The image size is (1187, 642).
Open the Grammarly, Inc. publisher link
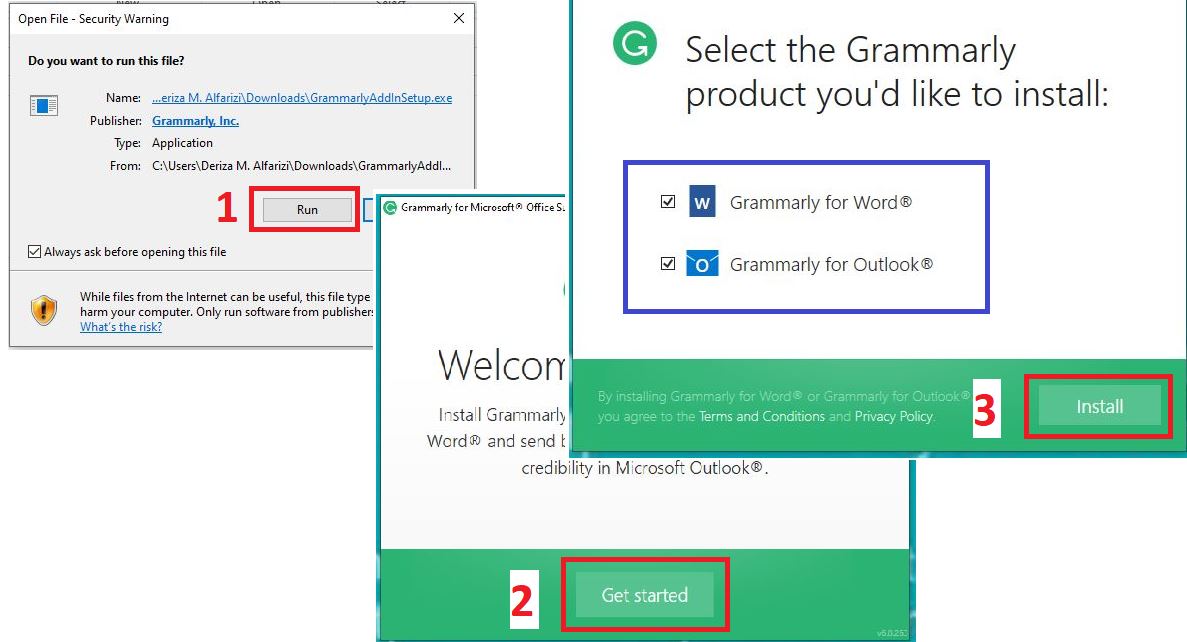tap(195, 120)
